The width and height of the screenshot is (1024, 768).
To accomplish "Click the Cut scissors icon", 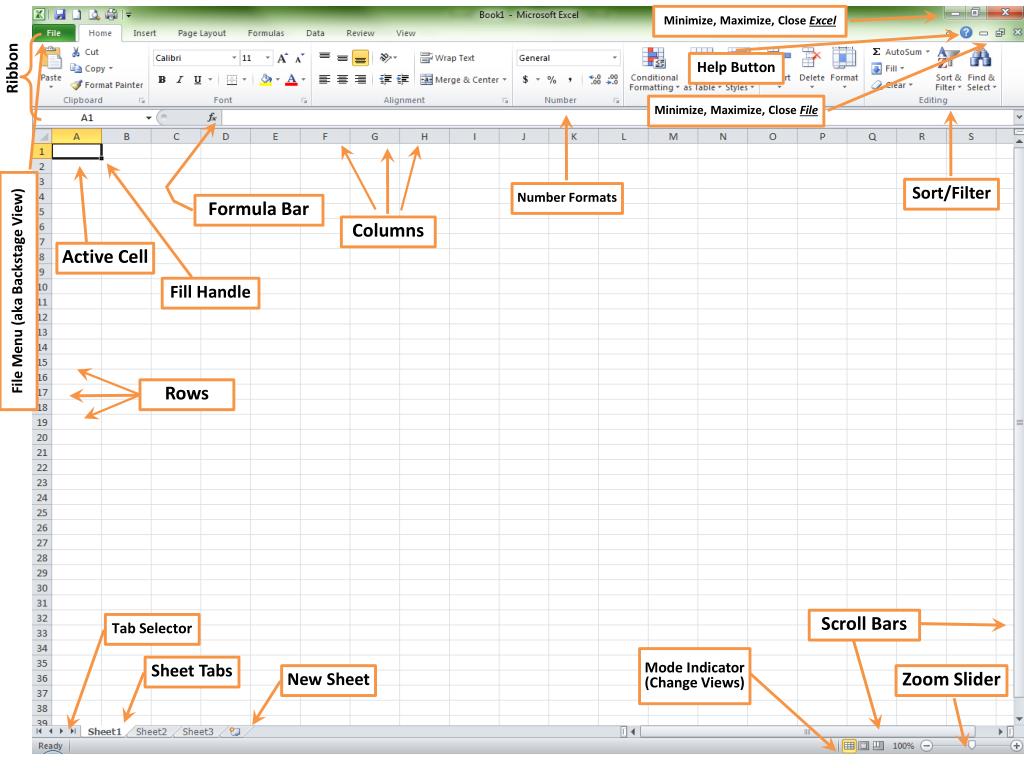I will (x=76, y=52).
